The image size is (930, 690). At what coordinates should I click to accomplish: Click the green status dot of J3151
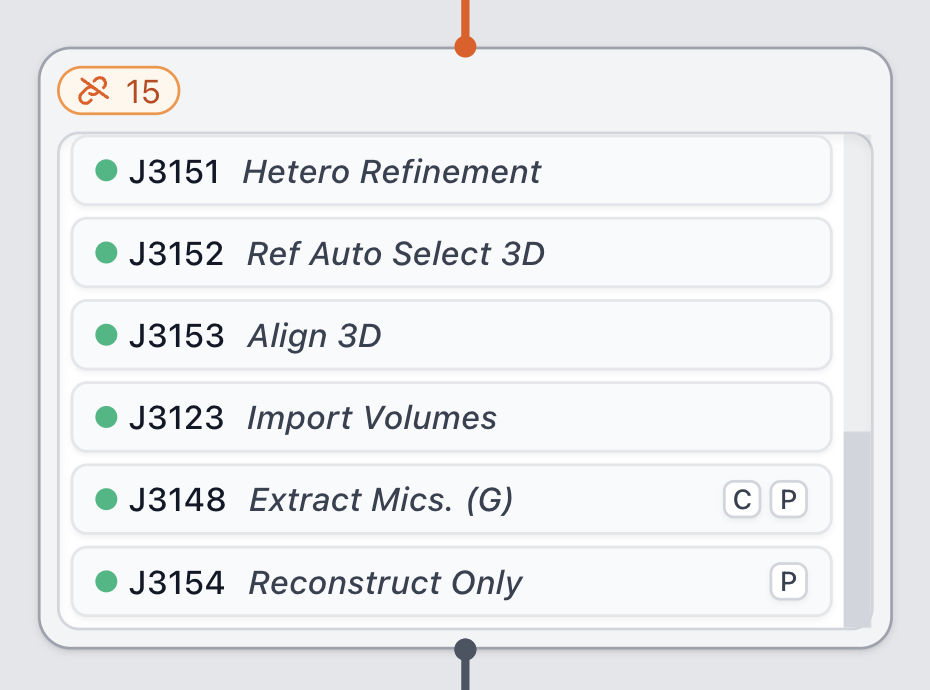(106, 171)
